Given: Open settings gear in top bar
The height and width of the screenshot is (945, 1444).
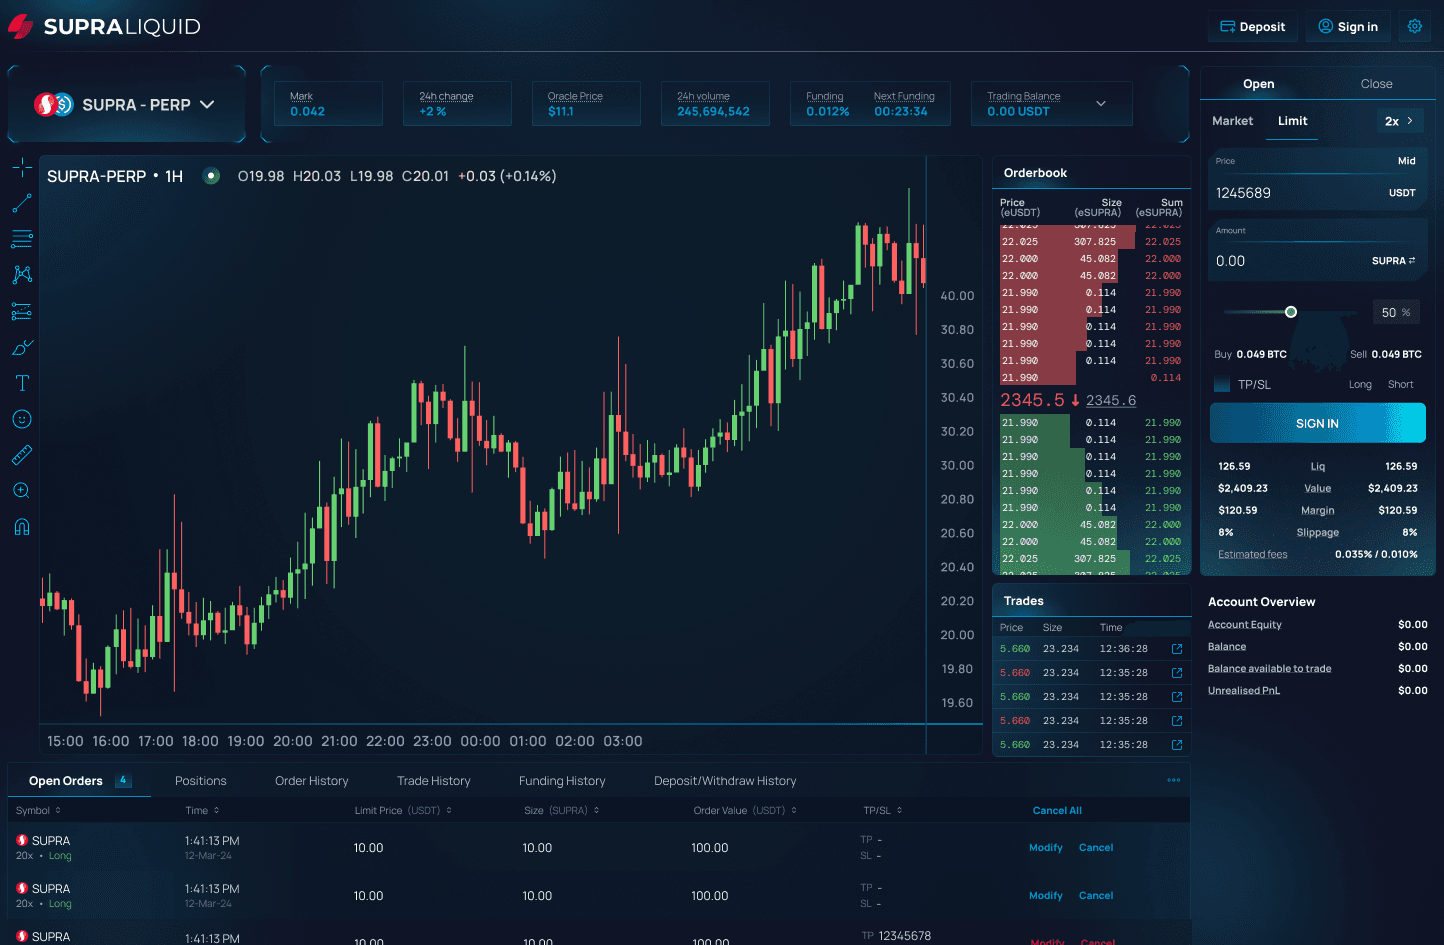Looking at the screenshot, I should pos(1415,27).
